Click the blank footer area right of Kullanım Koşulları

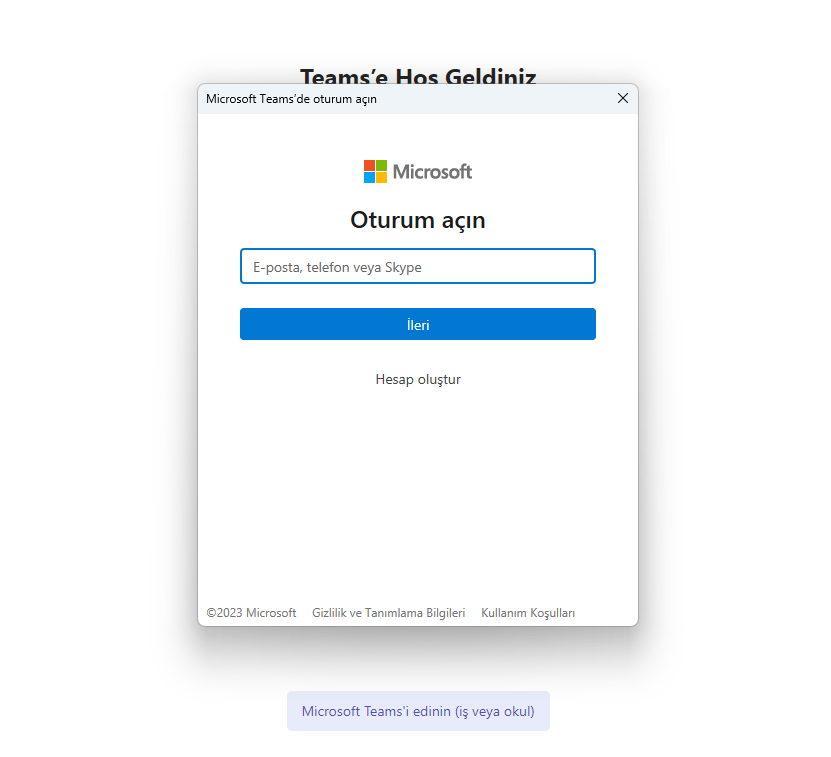click(x=605, y=613)
